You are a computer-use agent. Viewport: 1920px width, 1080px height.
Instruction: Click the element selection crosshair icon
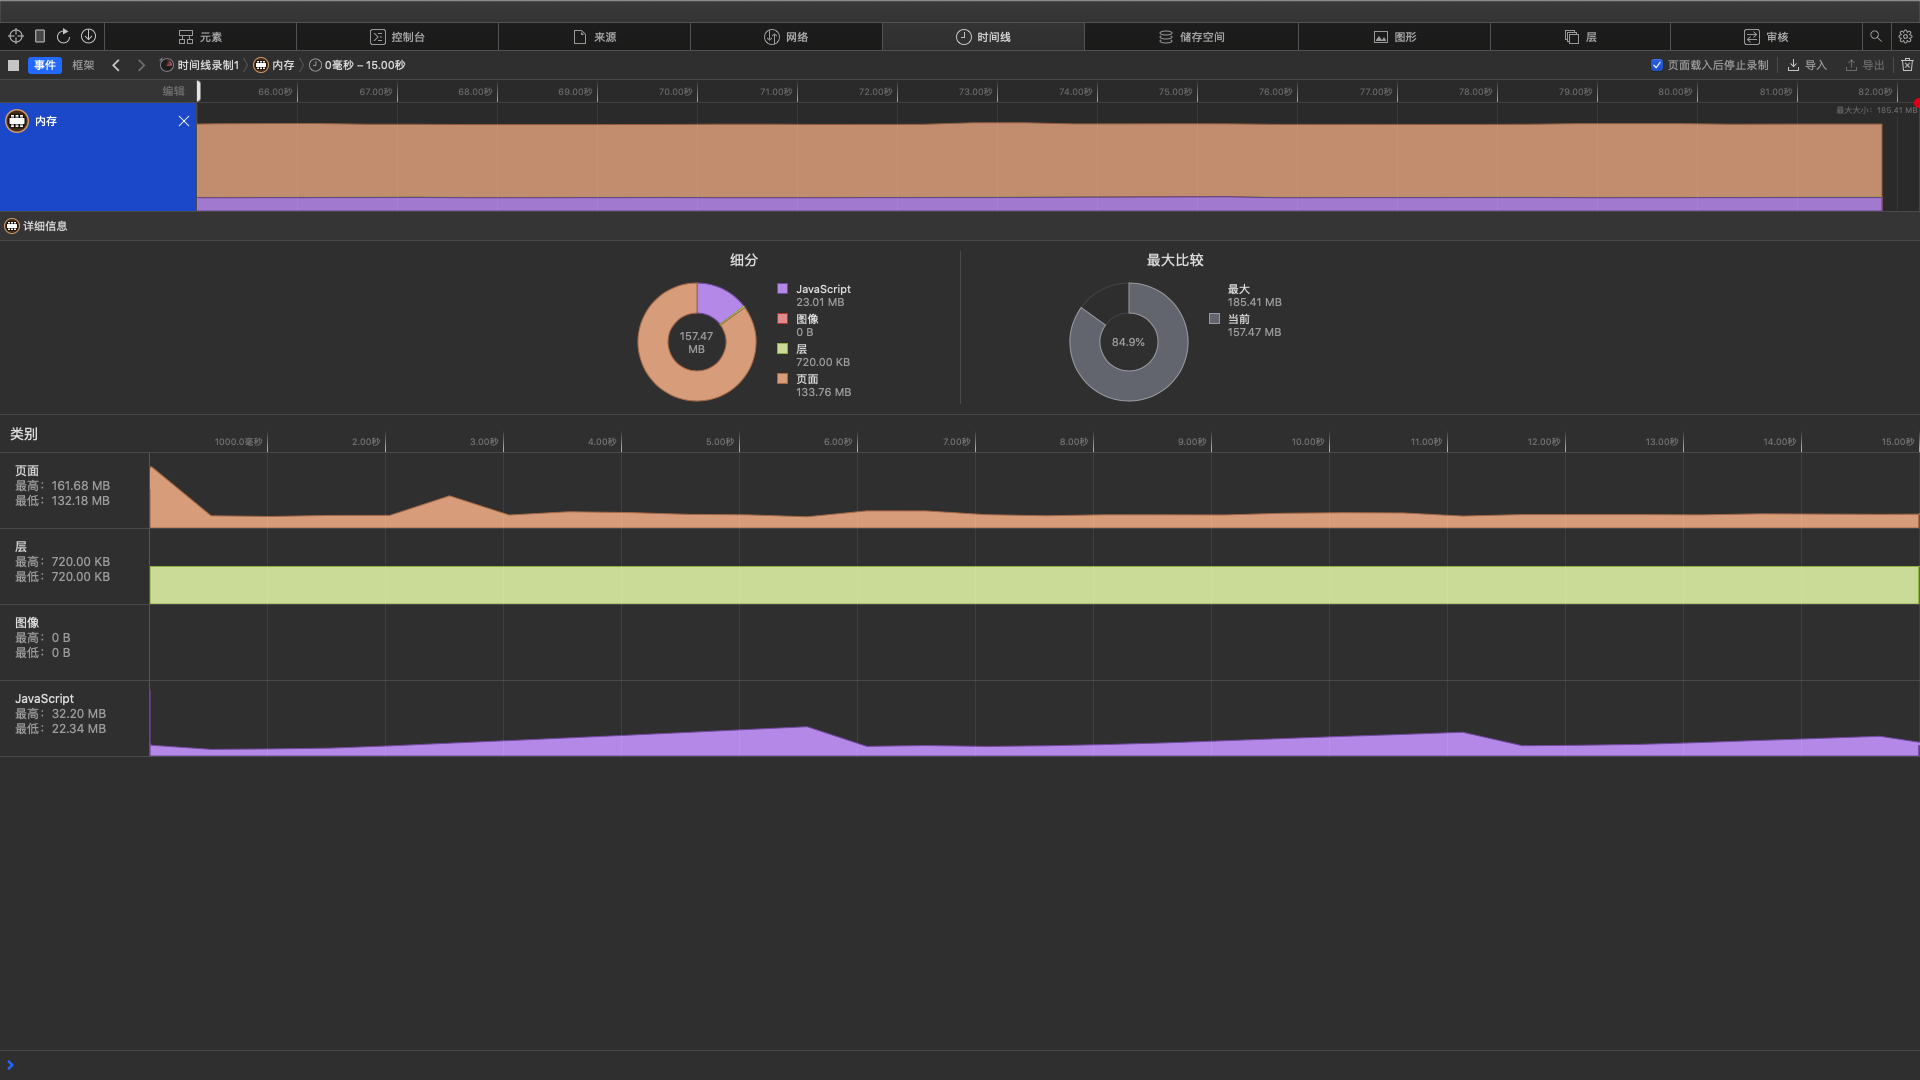pyautogui.click(x=16, y=36)
